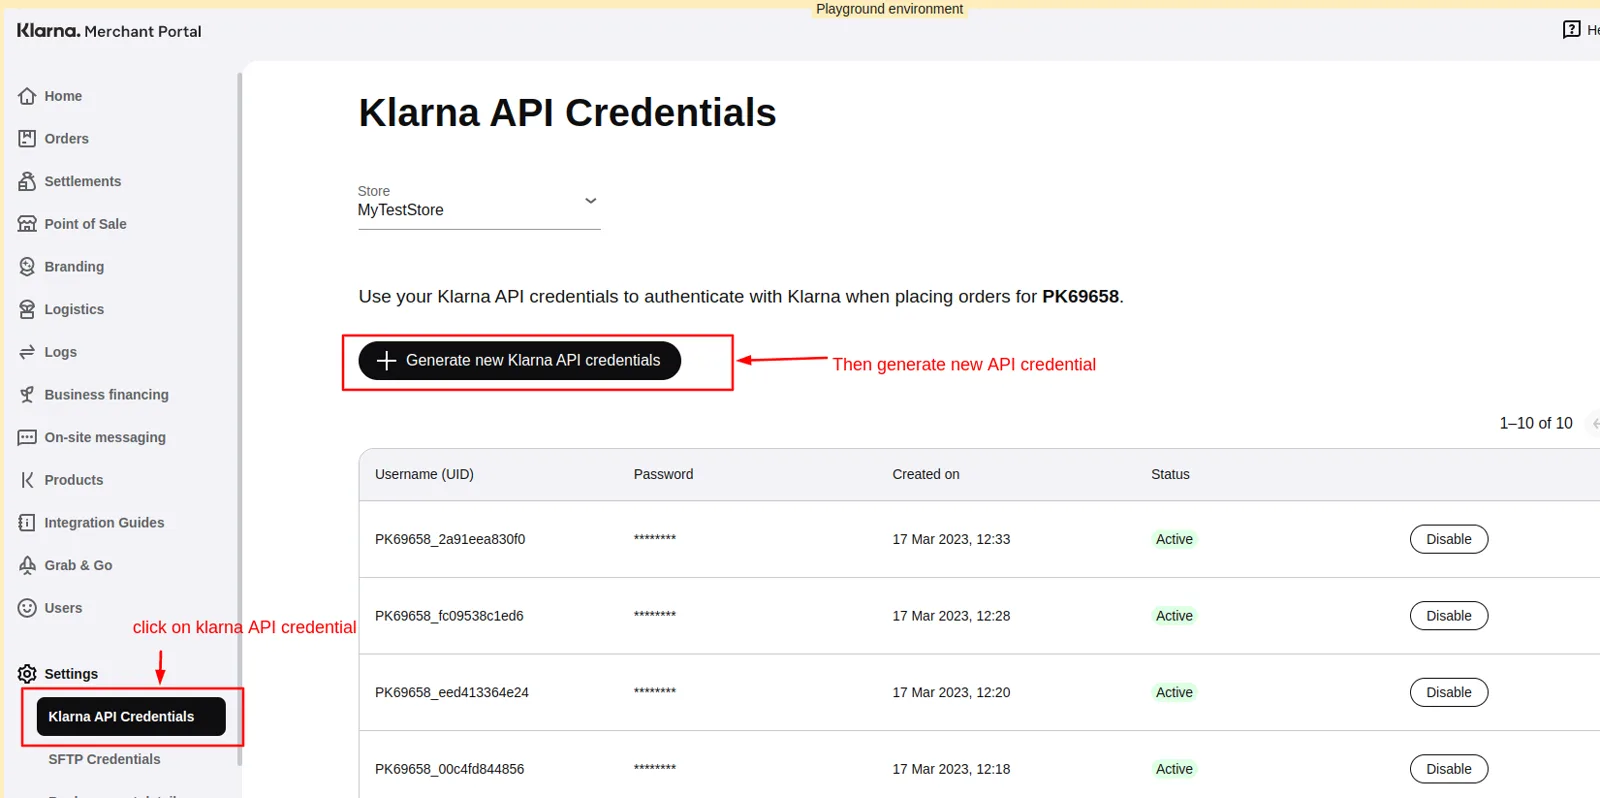The width and height of the screenshot is (1600, 798).
Task: Click the plus icon on Generate button
Action: coord(387,360)
